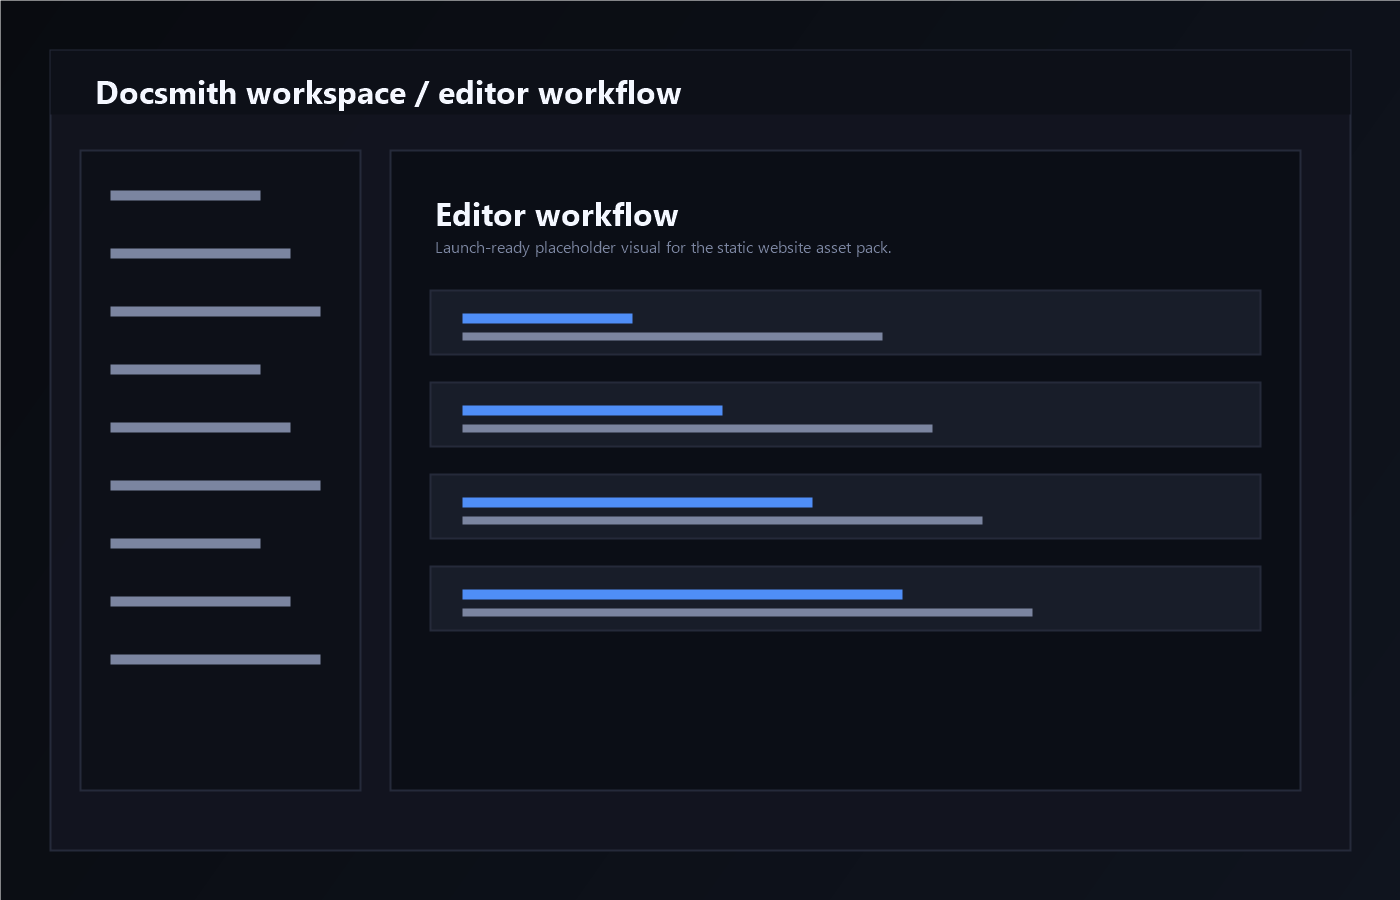Select the first sidebar navigation item

(x=184, y=195)
